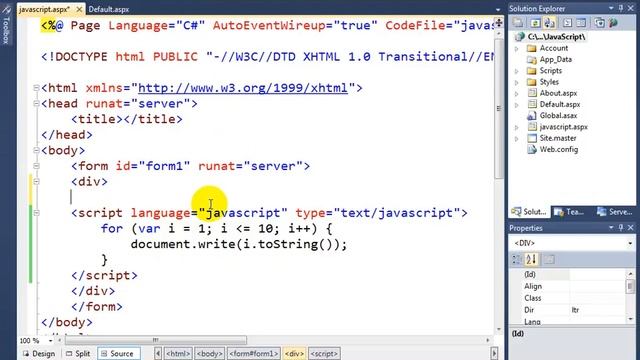Click the View Designer icon in Solution Explorer

[581, 23]
